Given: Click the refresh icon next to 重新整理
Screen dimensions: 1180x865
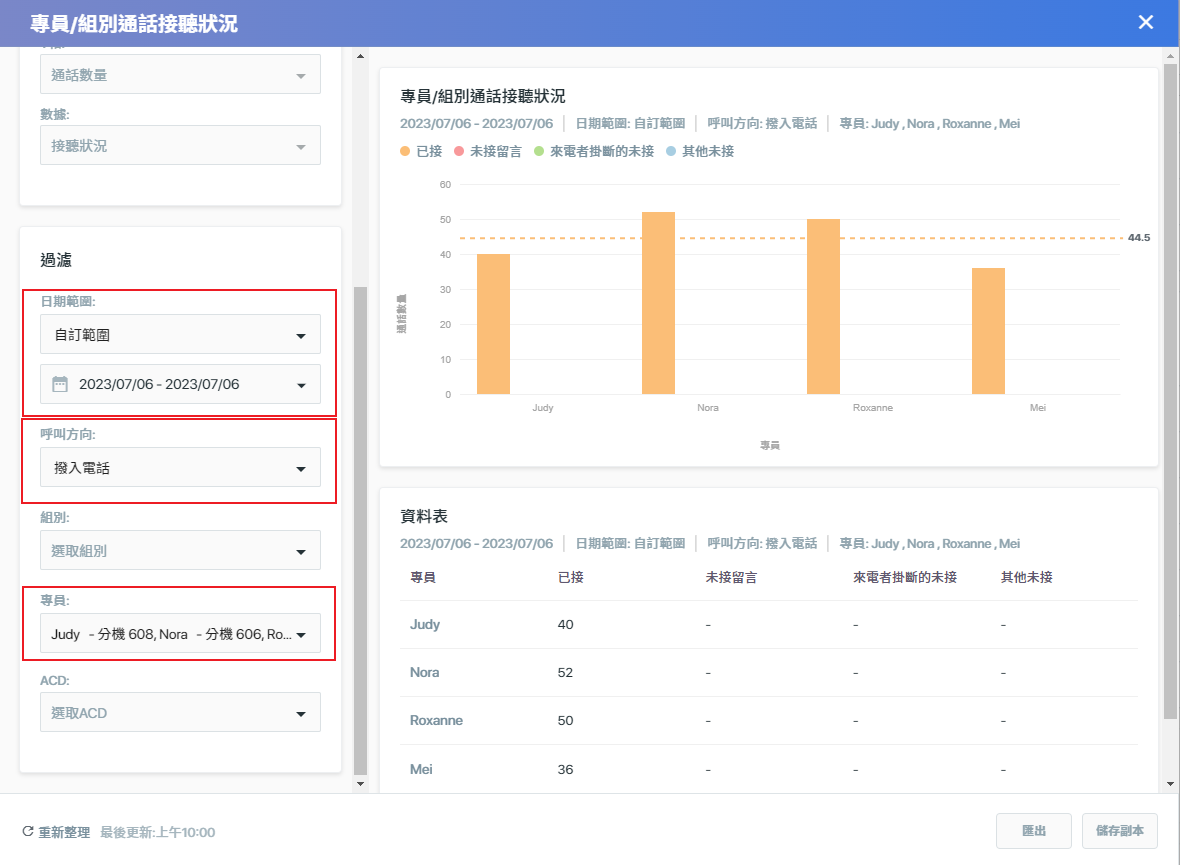Looking at the screenshot, I should tap(28, 831).
